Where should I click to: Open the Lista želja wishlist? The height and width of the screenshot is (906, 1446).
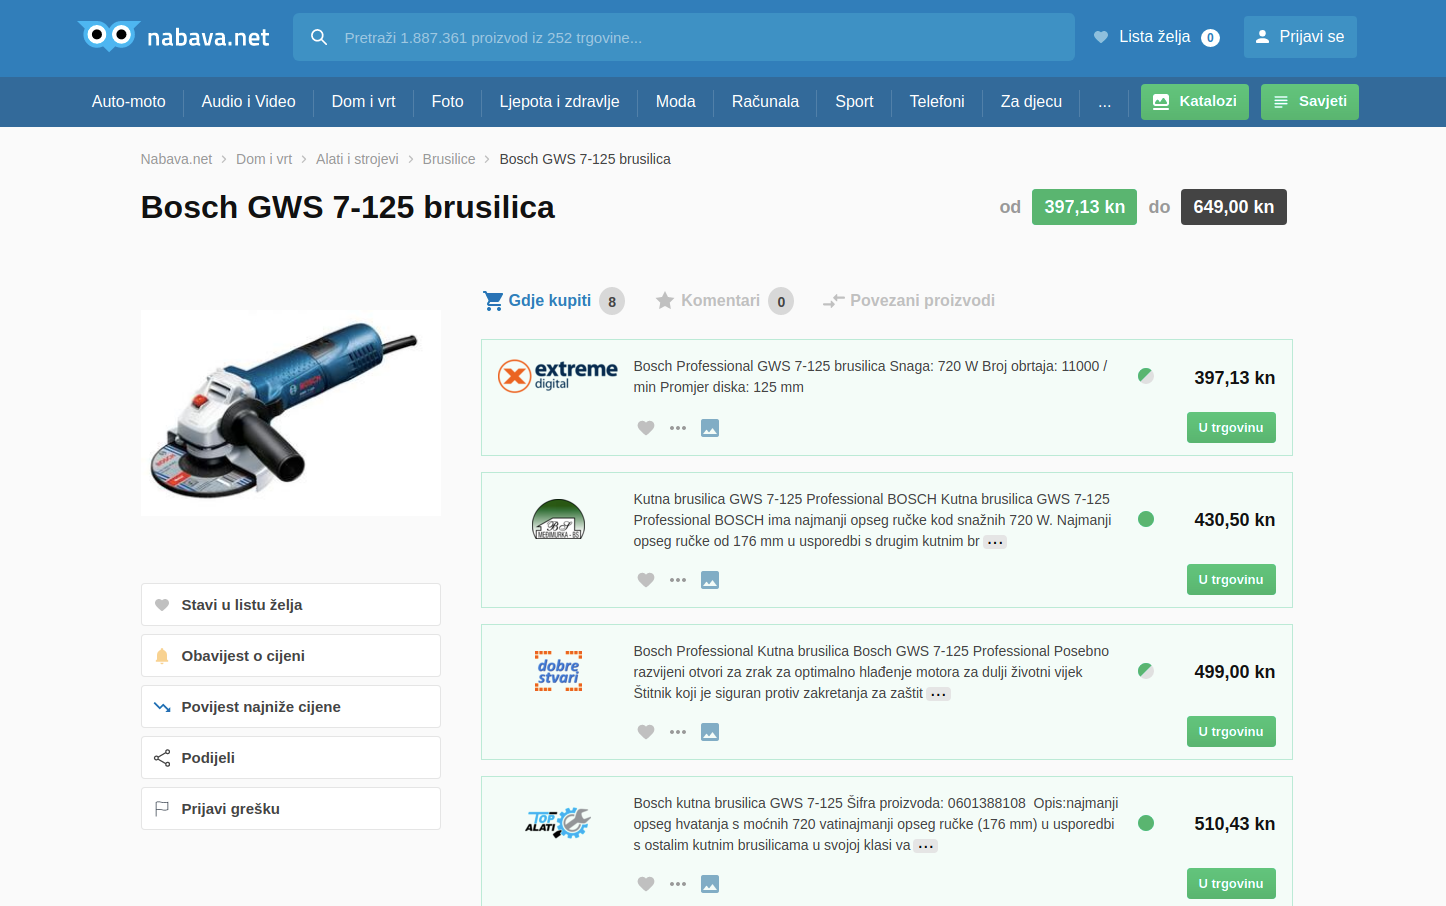(1156, 37)
